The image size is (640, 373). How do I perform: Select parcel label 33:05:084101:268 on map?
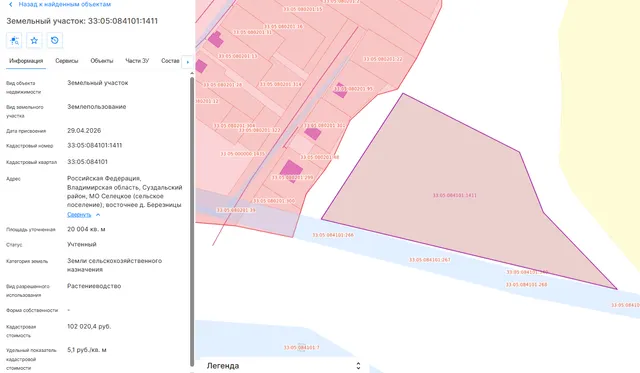527,284
